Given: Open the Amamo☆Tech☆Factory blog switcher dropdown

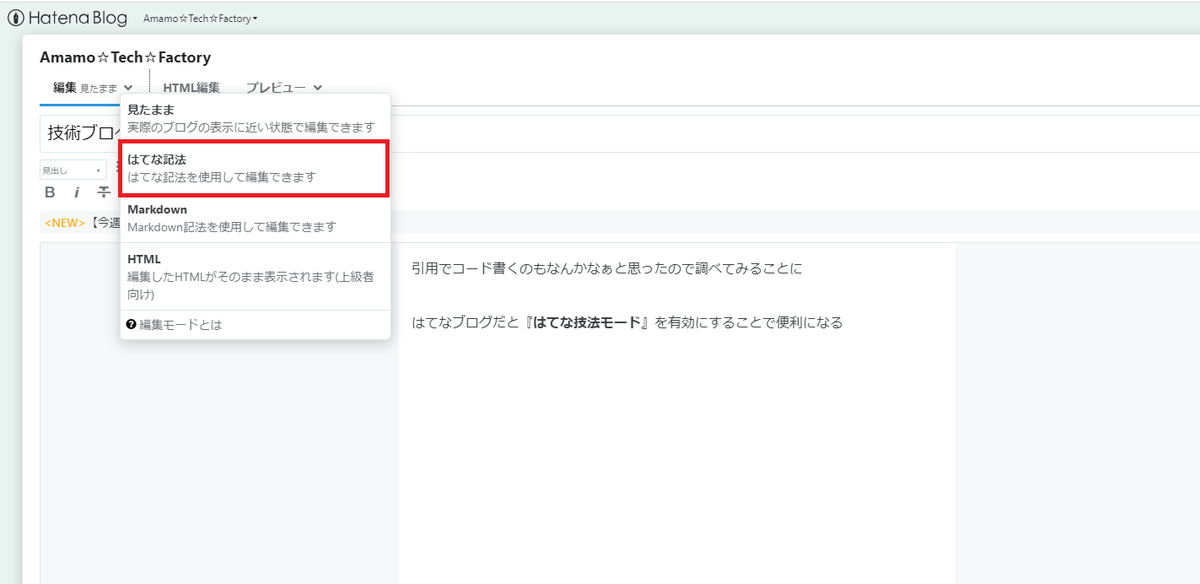Looking at the screenshot, I should 200,18.
